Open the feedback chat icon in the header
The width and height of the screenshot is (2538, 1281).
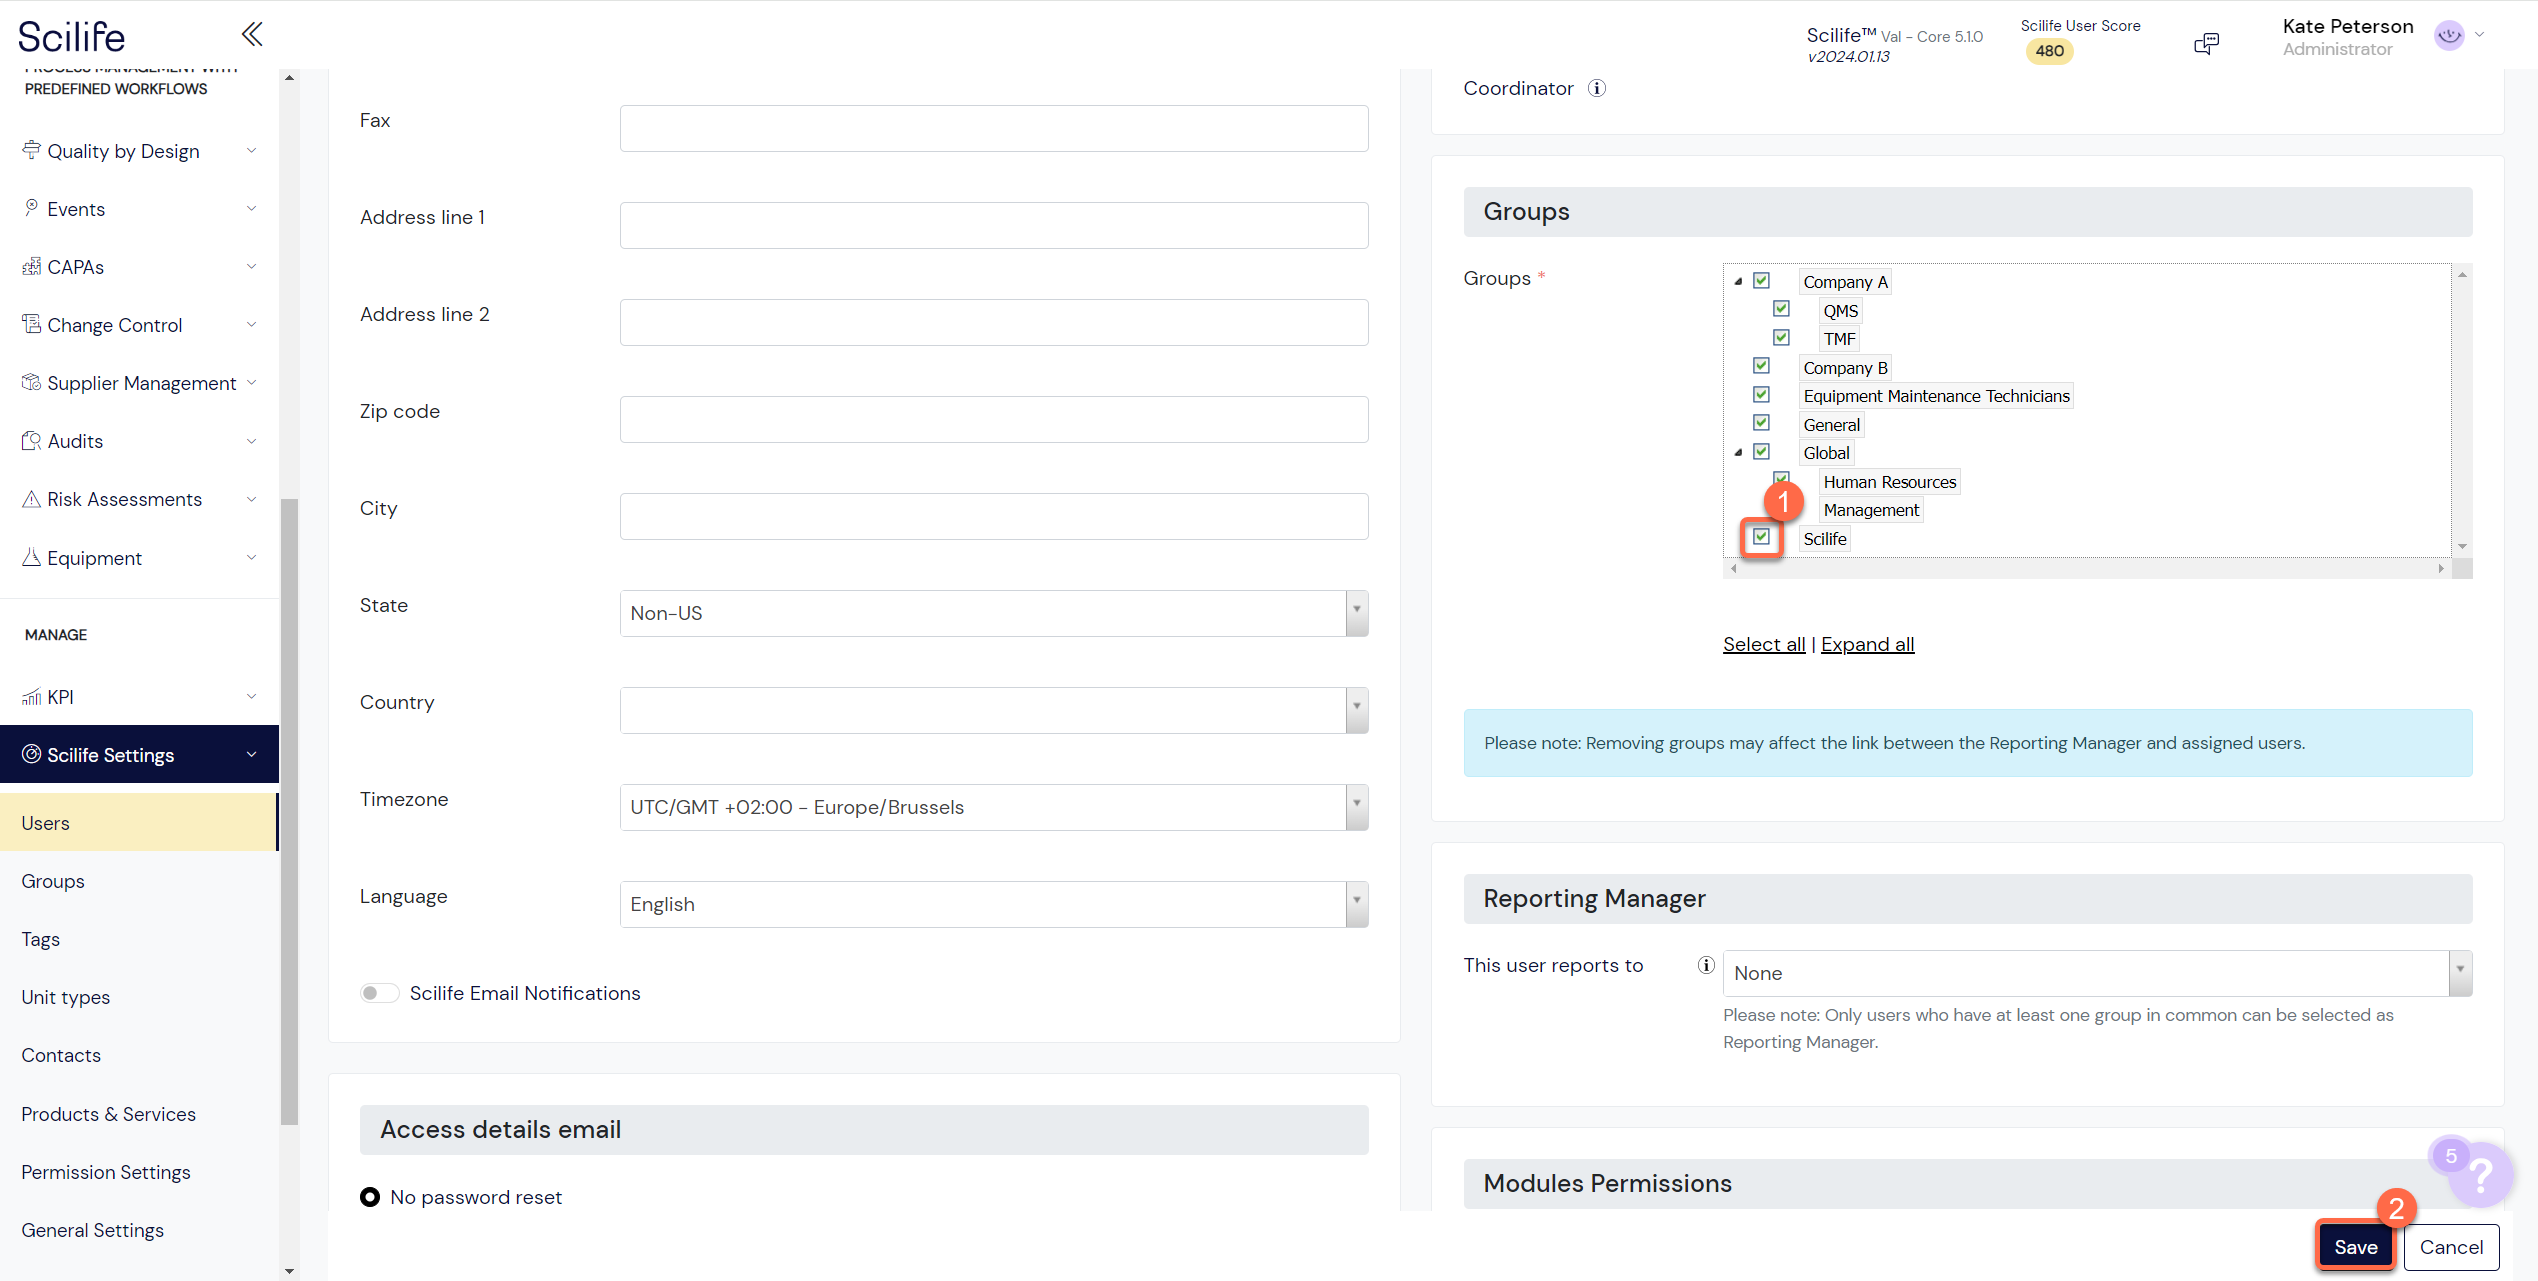pyautogui.click(x=2207, y=43)
